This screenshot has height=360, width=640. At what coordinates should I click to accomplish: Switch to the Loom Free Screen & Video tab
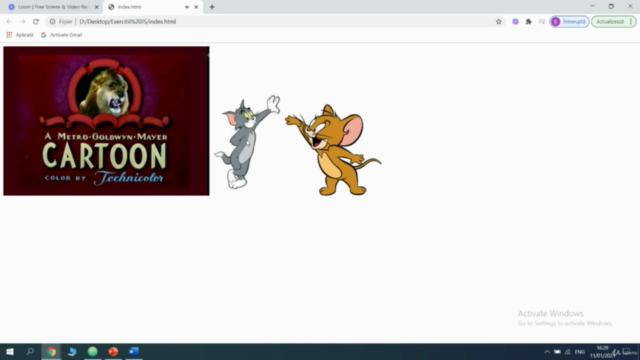click(x=53, y=7)
